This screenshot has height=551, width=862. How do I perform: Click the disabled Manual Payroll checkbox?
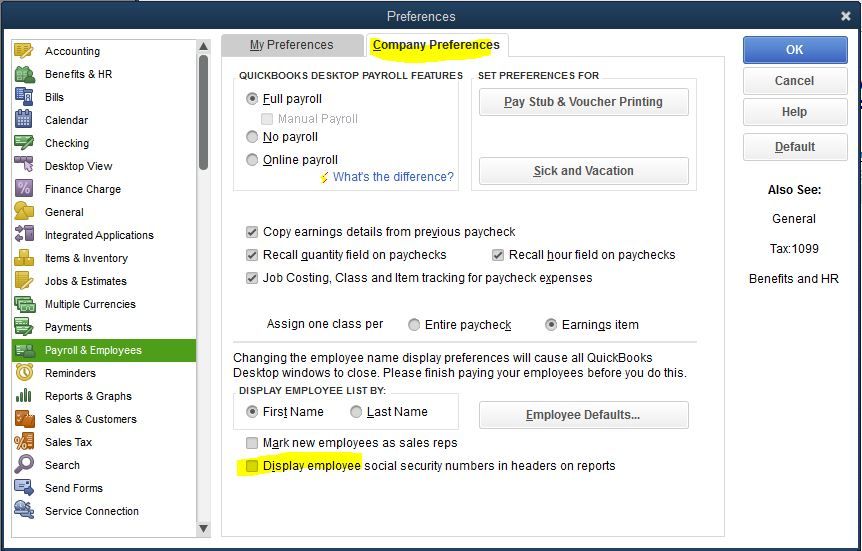tap(267, 119)
